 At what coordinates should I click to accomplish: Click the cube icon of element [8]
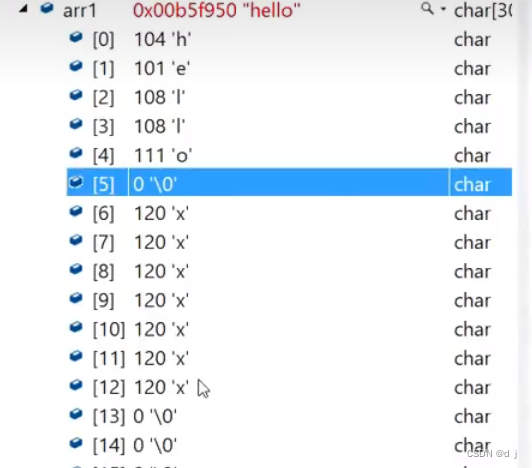76,269
